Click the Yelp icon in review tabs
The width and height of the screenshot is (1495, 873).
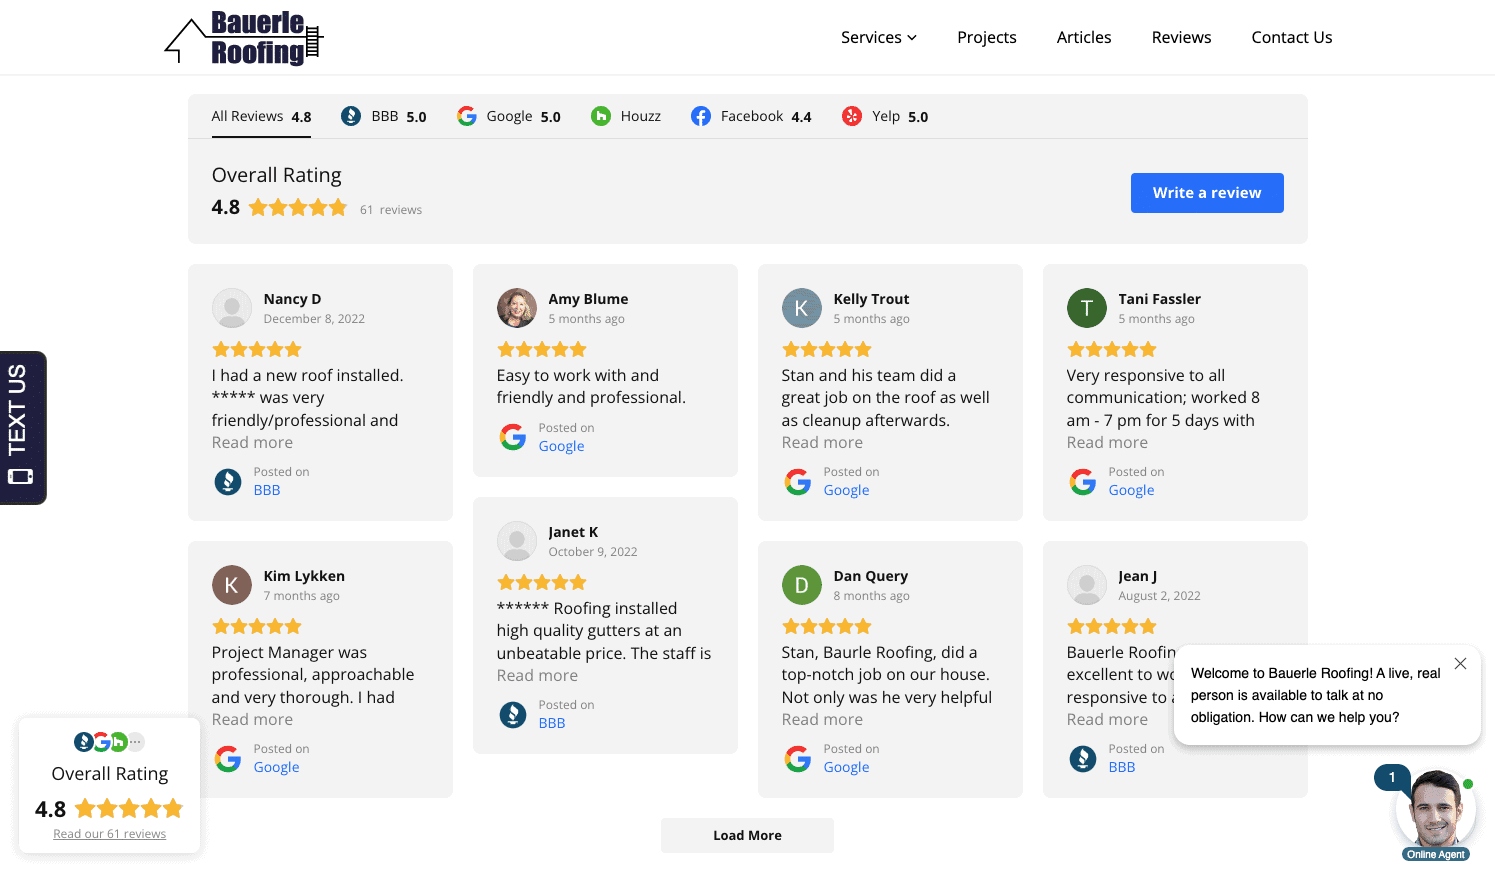tap(852, 116)
